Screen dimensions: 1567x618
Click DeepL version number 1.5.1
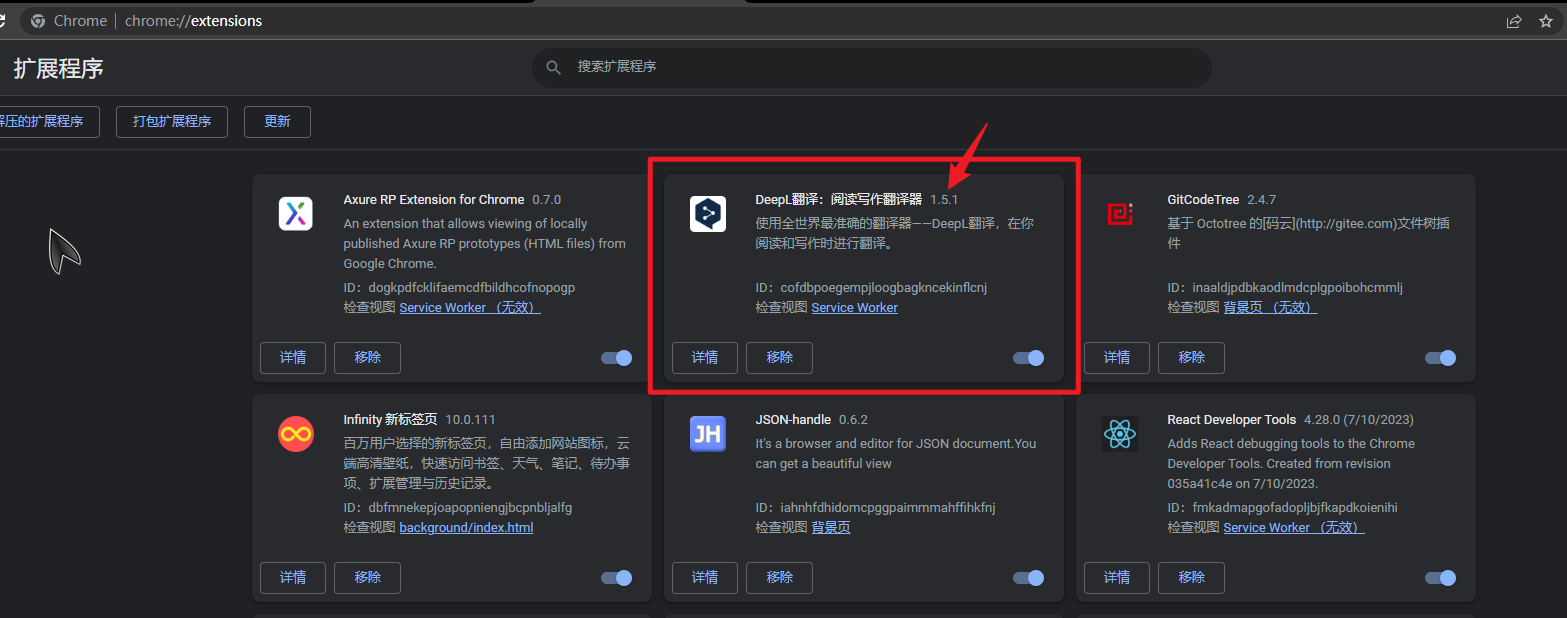[x=944, y=200]
